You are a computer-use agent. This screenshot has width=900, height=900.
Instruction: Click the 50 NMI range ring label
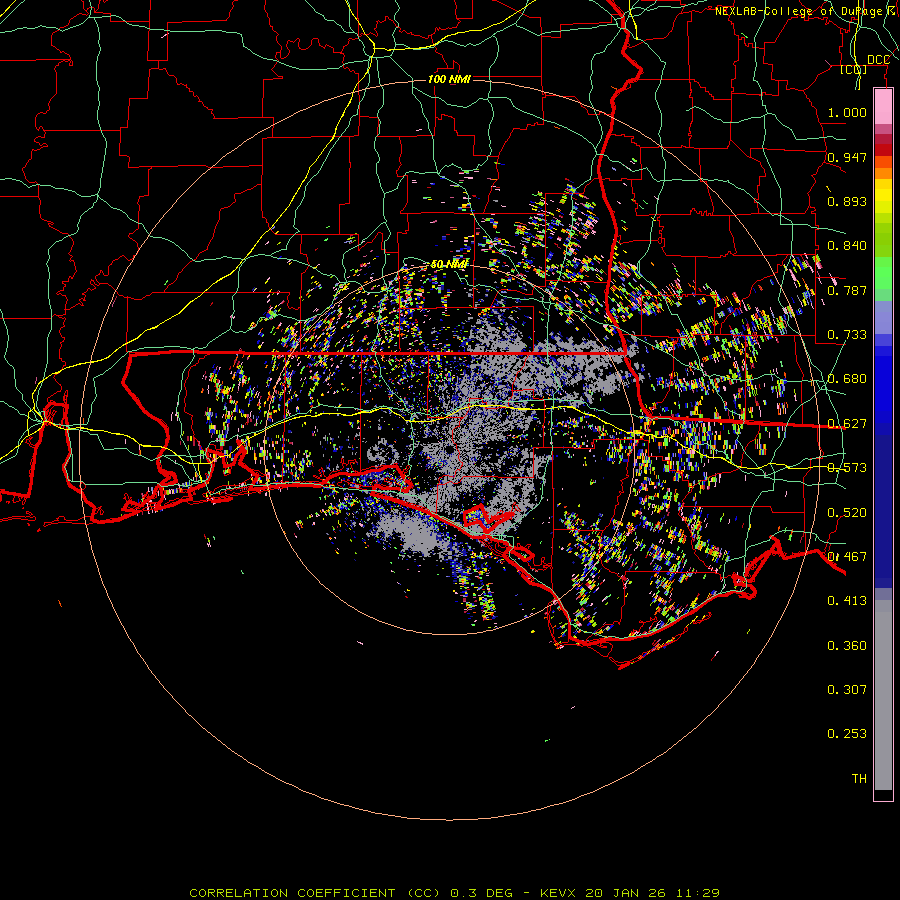click(x=449, y=264)
